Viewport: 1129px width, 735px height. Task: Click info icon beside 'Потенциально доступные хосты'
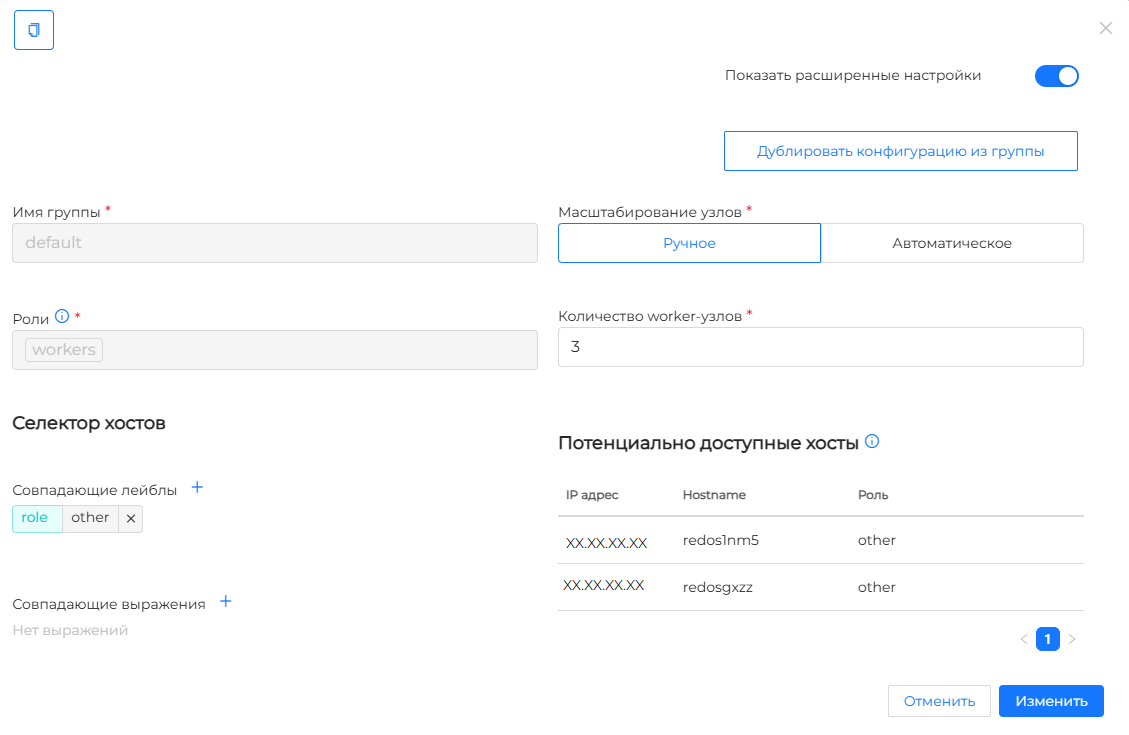coord(872,441)
